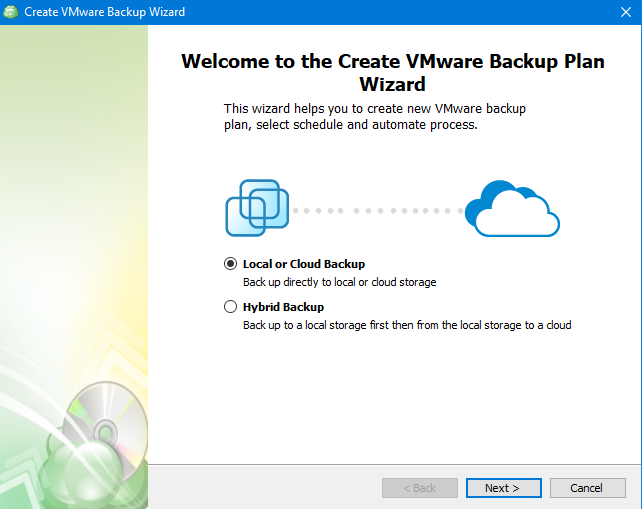Select the Hybrid Backup radio button
This screenshot has width=642, height=509.
231,307
